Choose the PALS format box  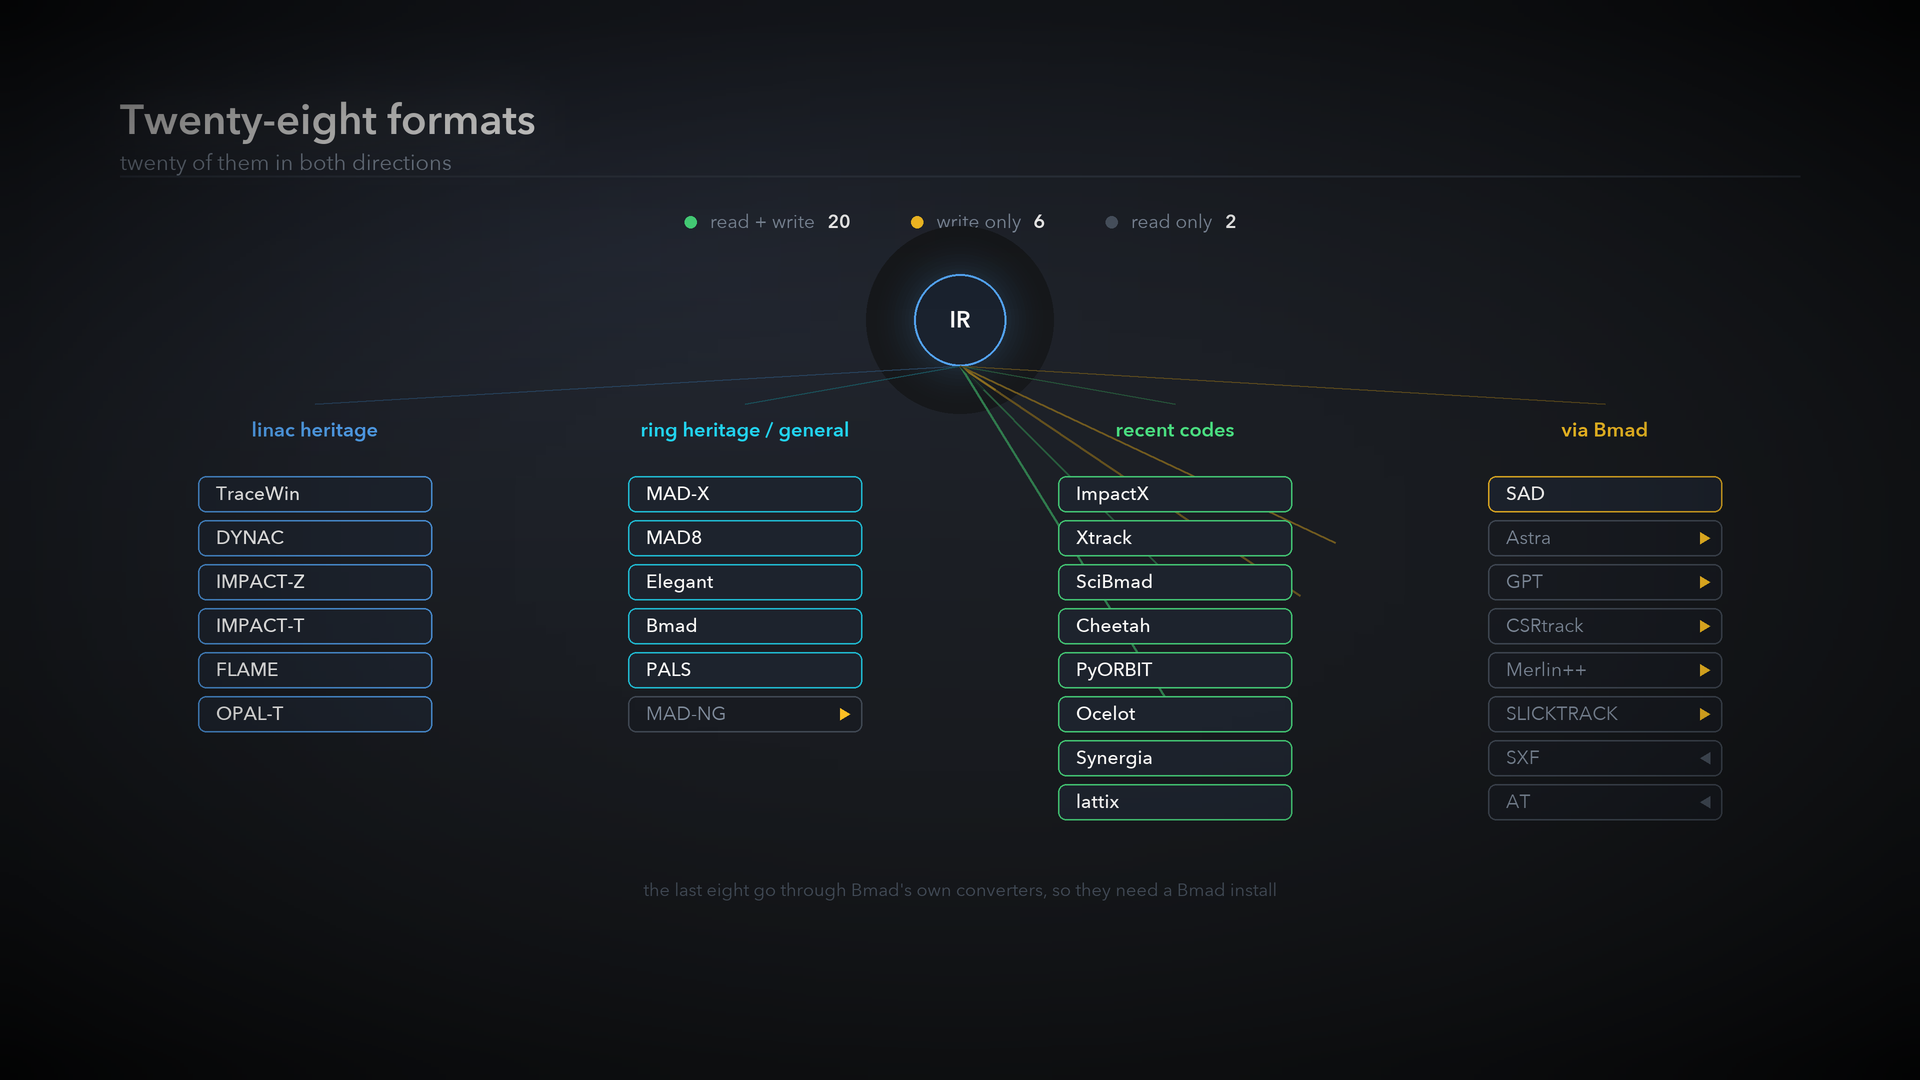(745, 670)
